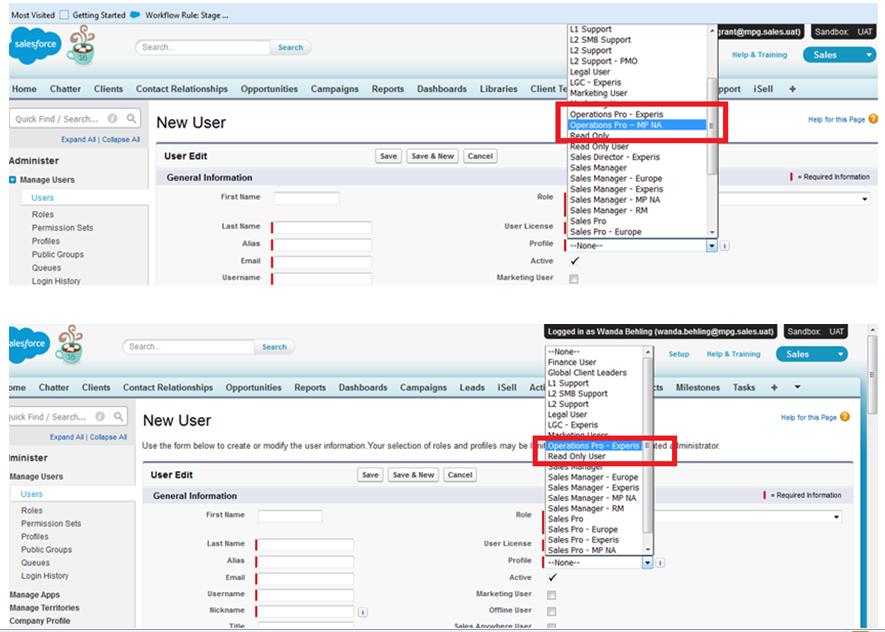Select L2 Support - PMO profile option
Screen dimensions: 885x632
pos(604,61)
